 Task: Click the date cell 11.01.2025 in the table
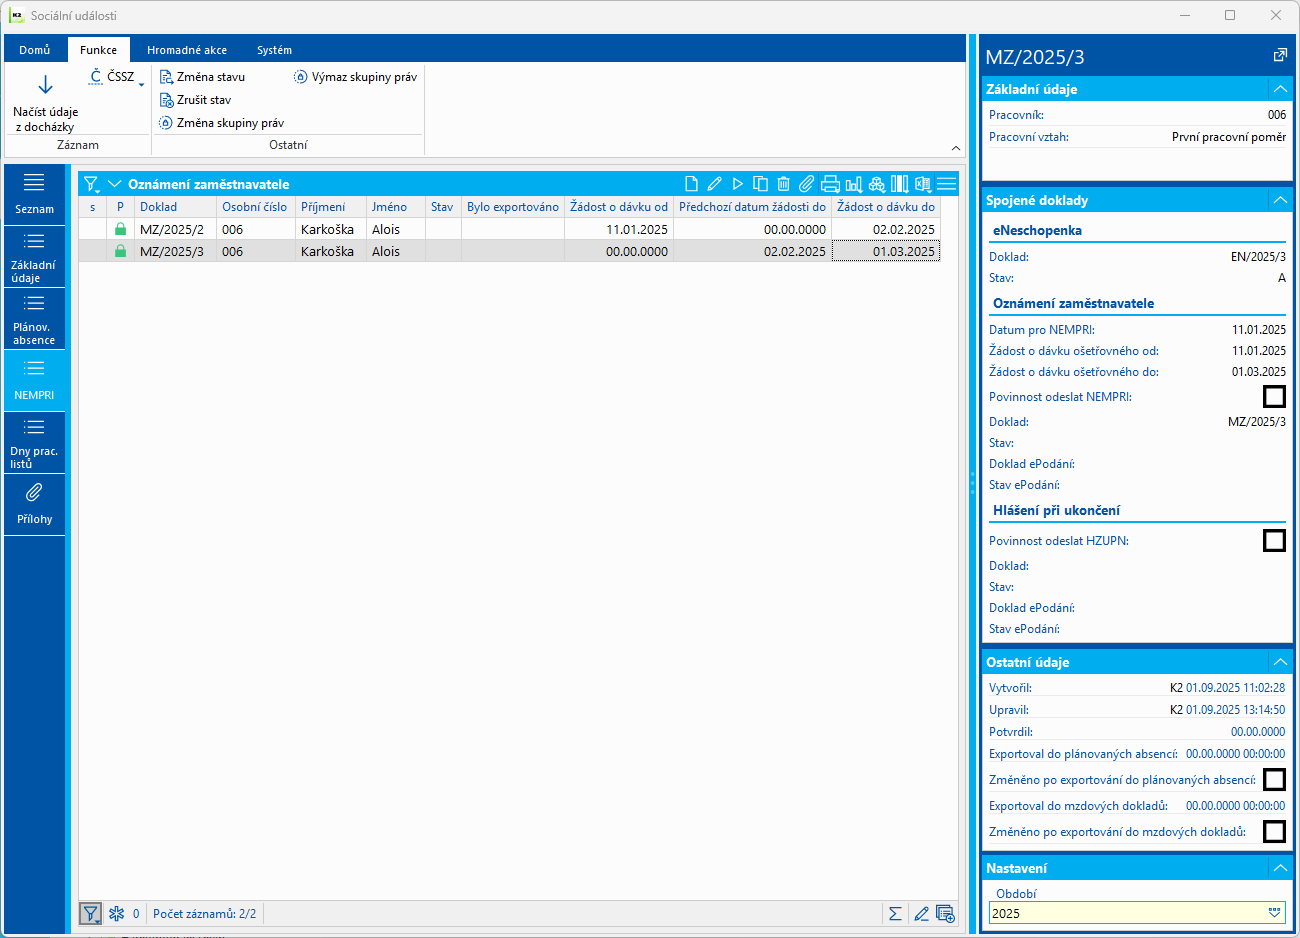pyautogui.click(x=618, y=229)
